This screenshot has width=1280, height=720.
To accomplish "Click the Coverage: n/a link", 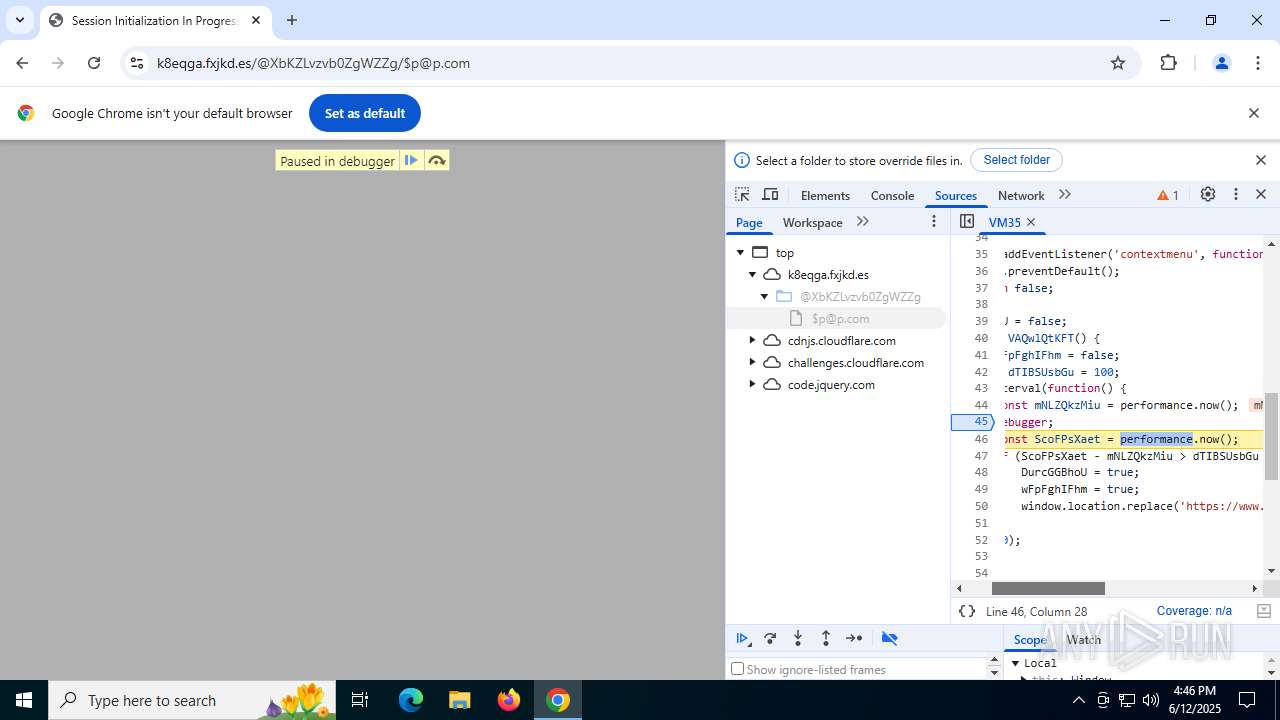I will click(1194, 611).
